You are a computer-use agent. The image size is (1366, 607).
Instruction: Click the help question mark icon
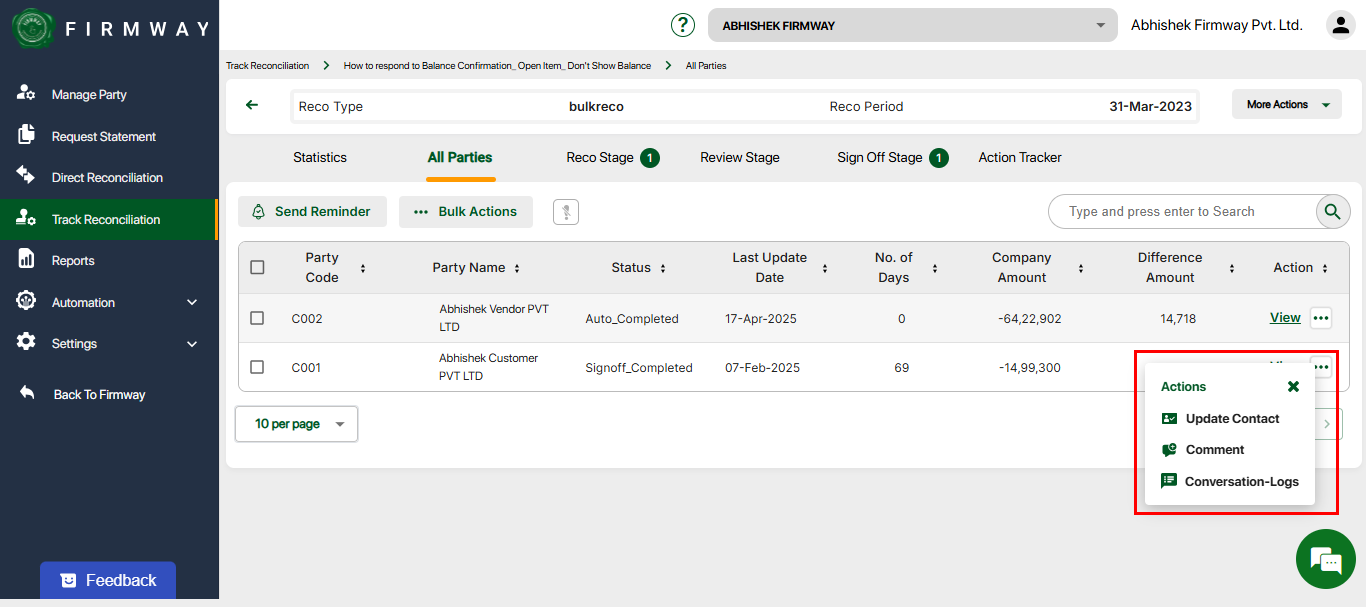click(x=683, y=25)
